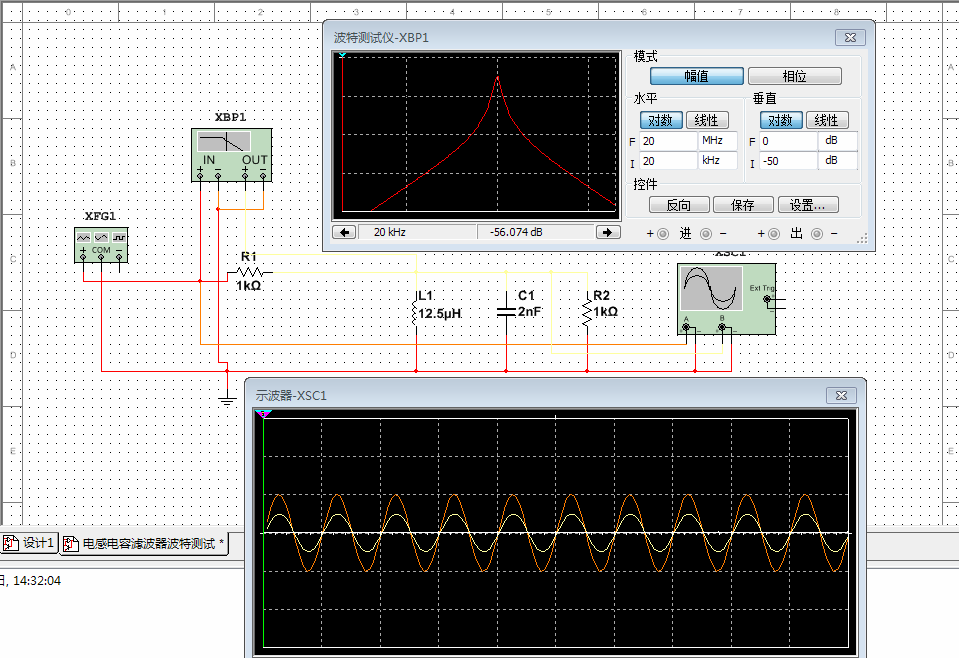Open Bode plotter 设置... settings
959x658 pixels.
tap(808, 205)
